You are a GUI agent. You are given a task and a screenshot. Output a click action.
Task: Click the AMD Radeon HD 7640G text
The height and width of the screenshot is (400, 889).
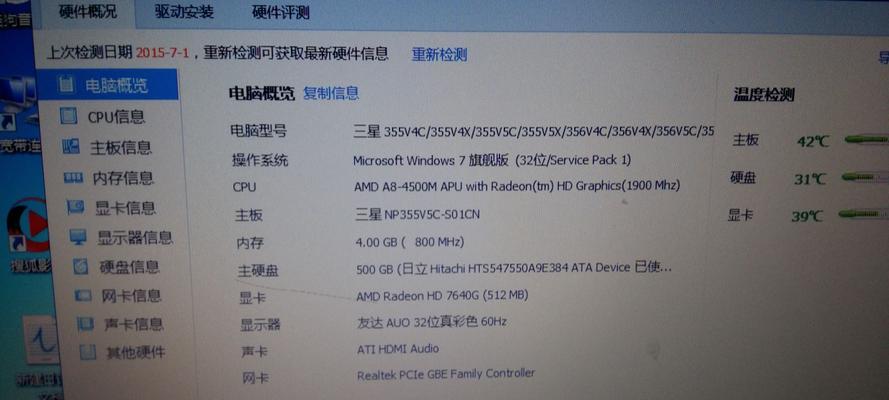[442, 296]
